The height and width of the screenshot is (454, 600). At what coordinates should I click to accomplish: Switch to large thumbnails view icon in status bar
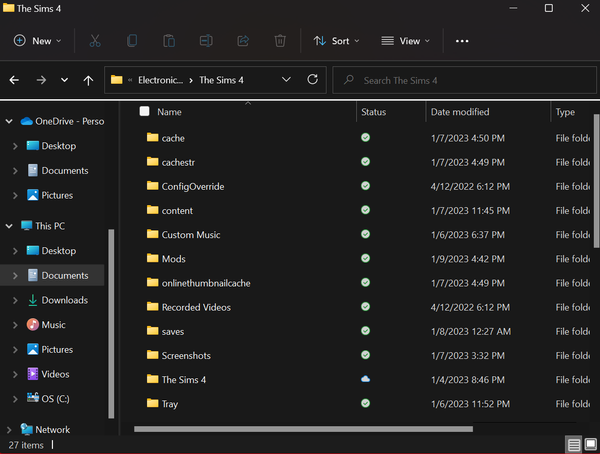591,444
